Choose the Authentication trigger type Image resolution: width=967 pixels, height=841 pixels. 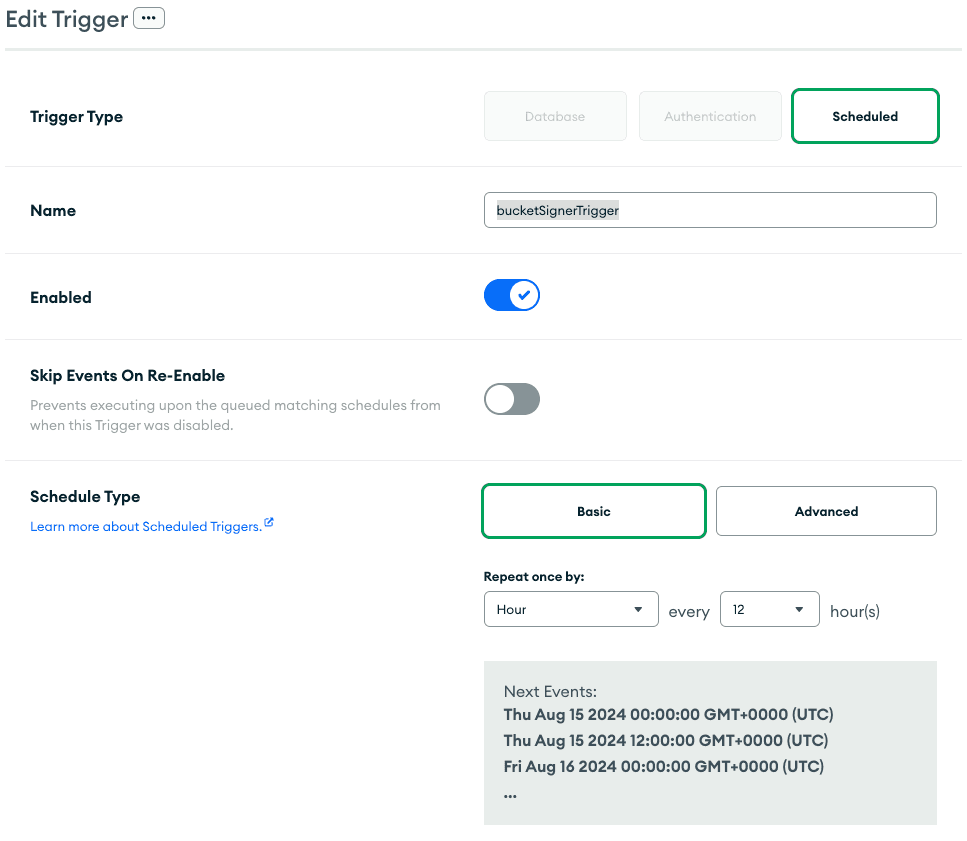710,117
